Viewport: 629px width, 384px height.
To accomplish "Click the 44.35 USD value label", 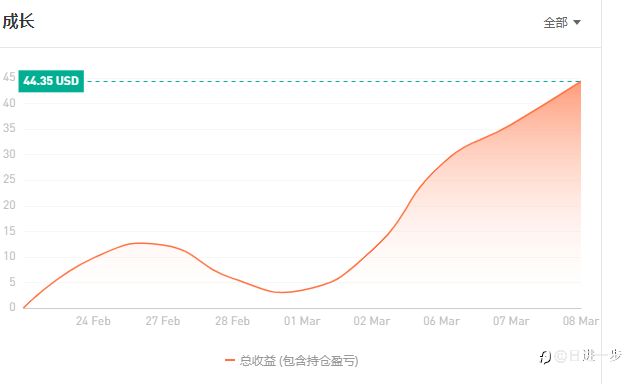I will 51,81.
